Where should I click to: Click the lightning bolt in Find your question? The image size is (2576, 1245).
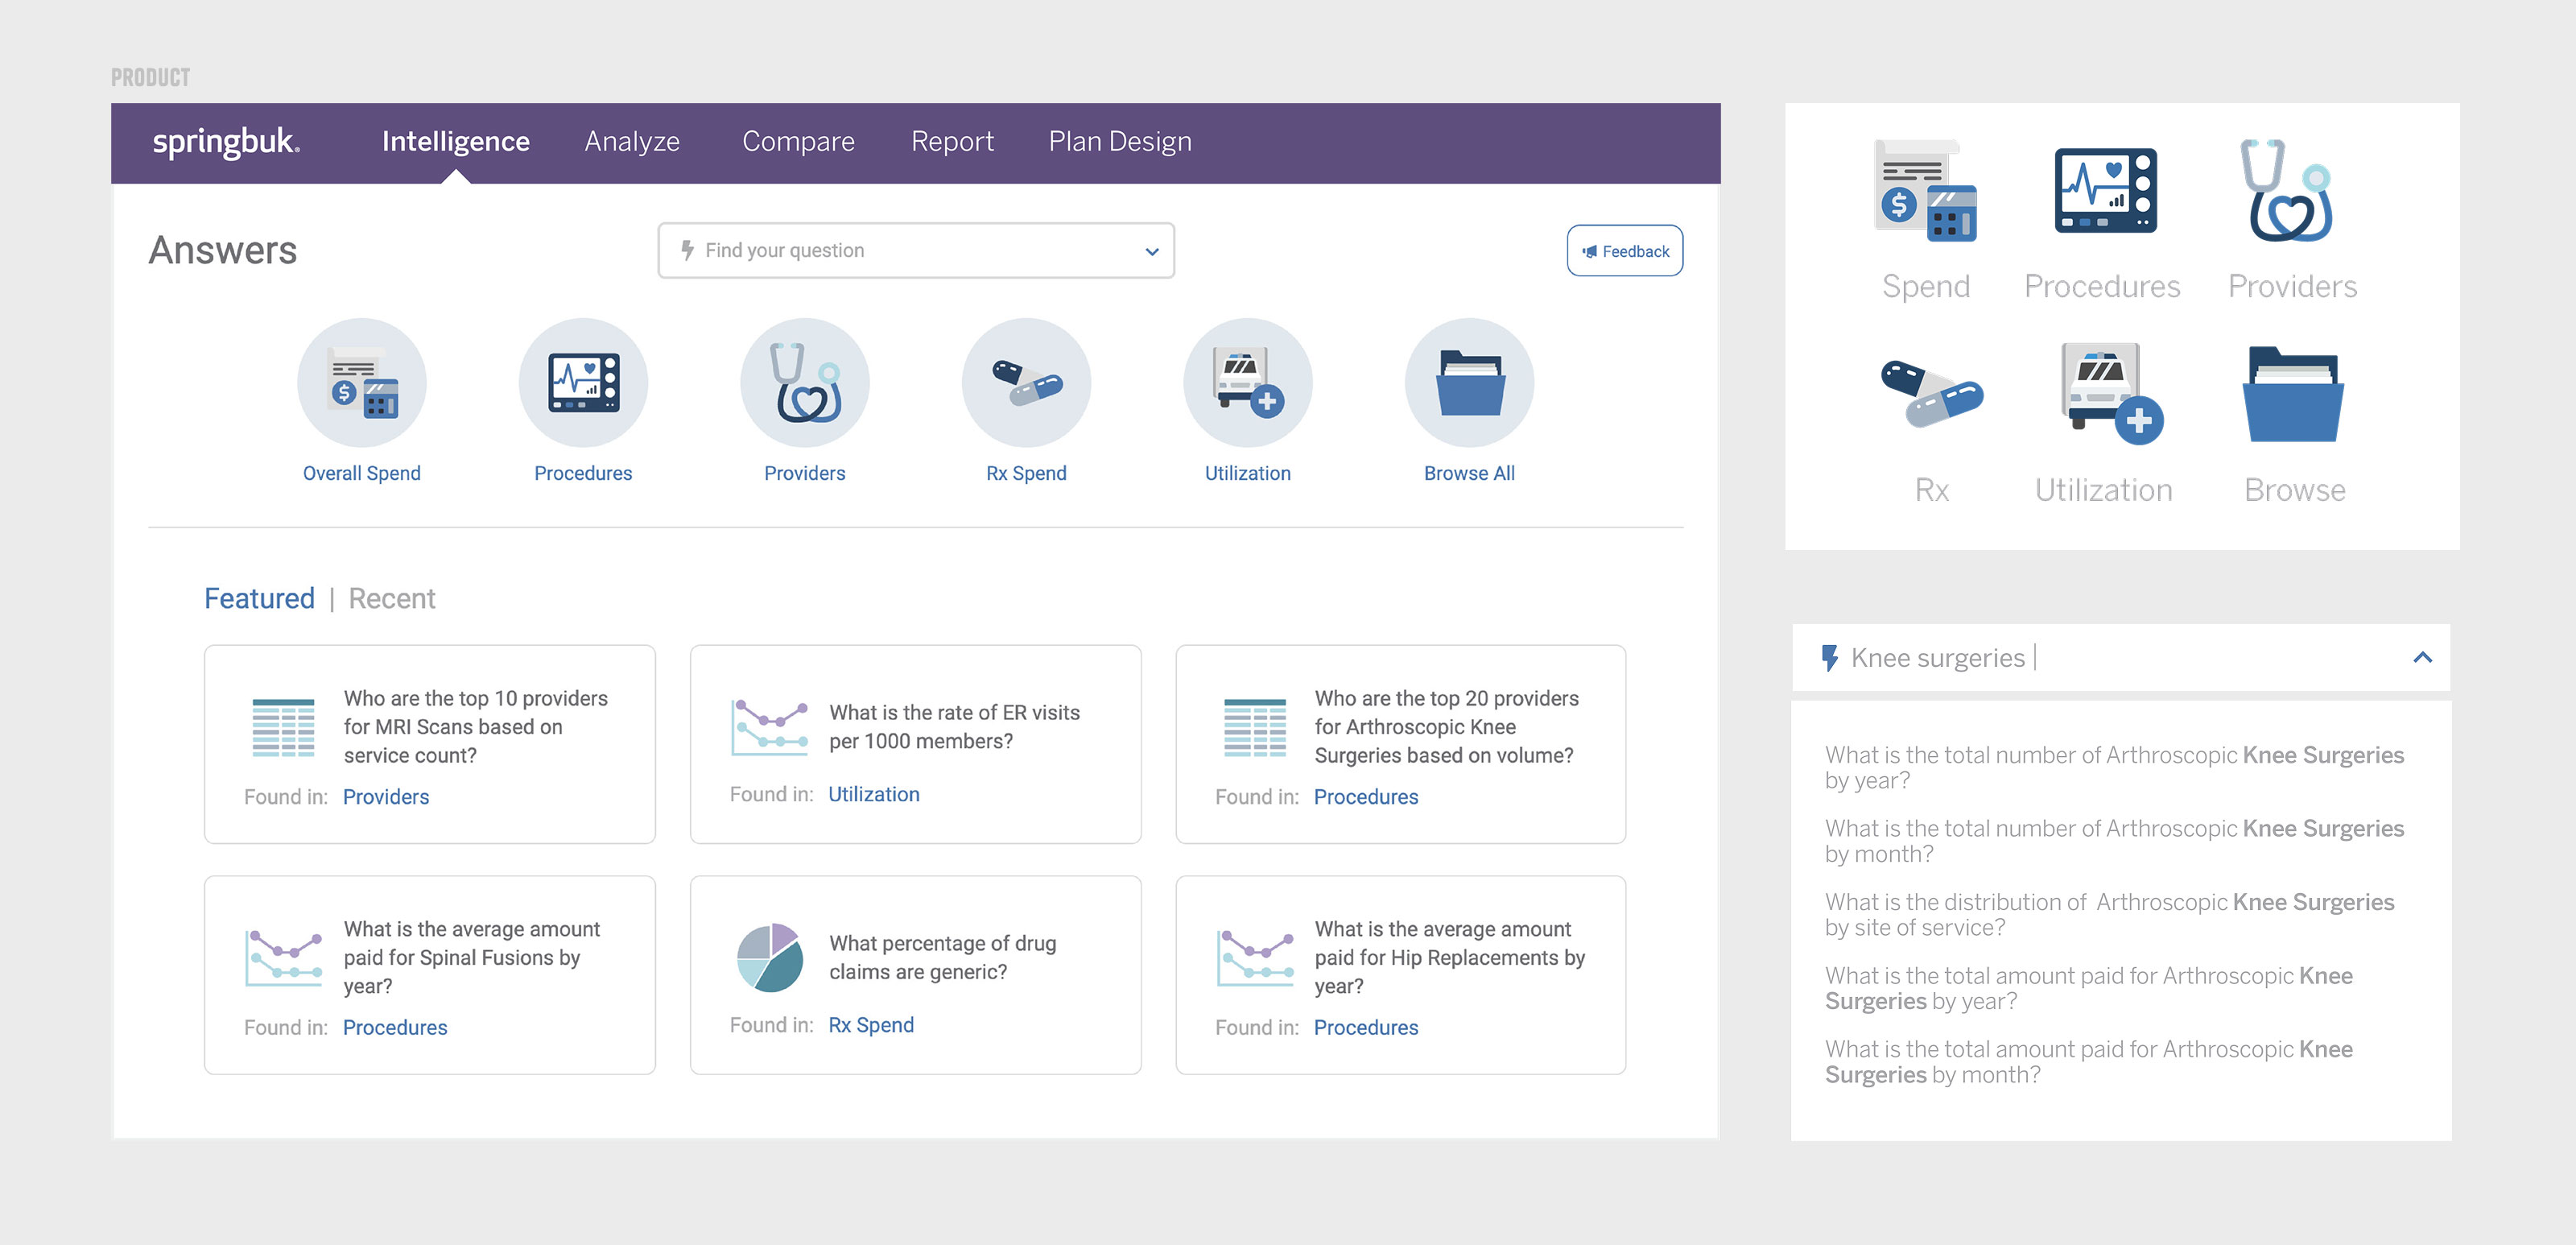tap(687, 250)
